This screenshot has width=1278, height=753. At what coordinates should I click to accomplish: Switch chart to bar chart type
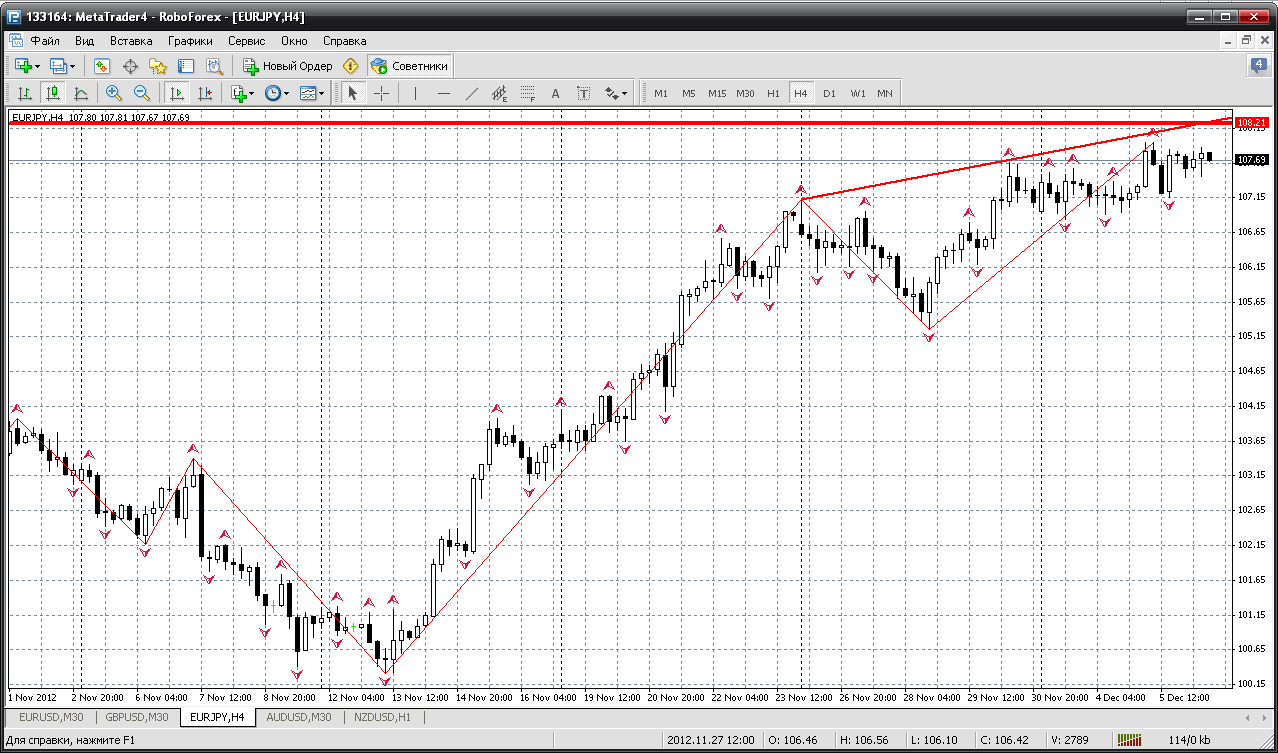click(x=25, y=93)
